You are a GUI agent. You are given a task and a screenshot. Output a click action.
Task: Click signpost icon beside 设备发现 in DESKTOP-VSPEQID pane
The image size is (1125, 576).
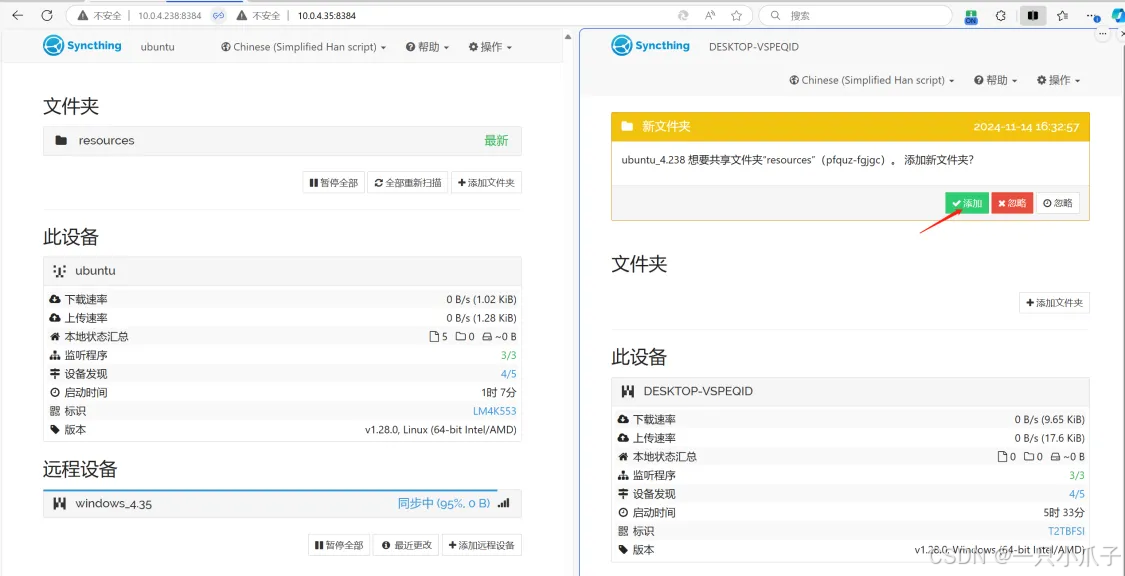pos(623,494)
